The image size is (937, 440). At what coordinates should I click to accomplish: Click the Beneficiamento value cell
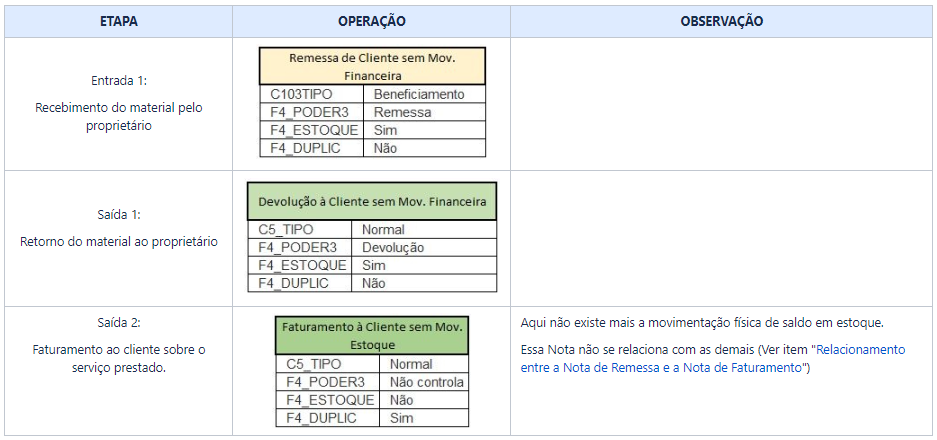point(424,94)
